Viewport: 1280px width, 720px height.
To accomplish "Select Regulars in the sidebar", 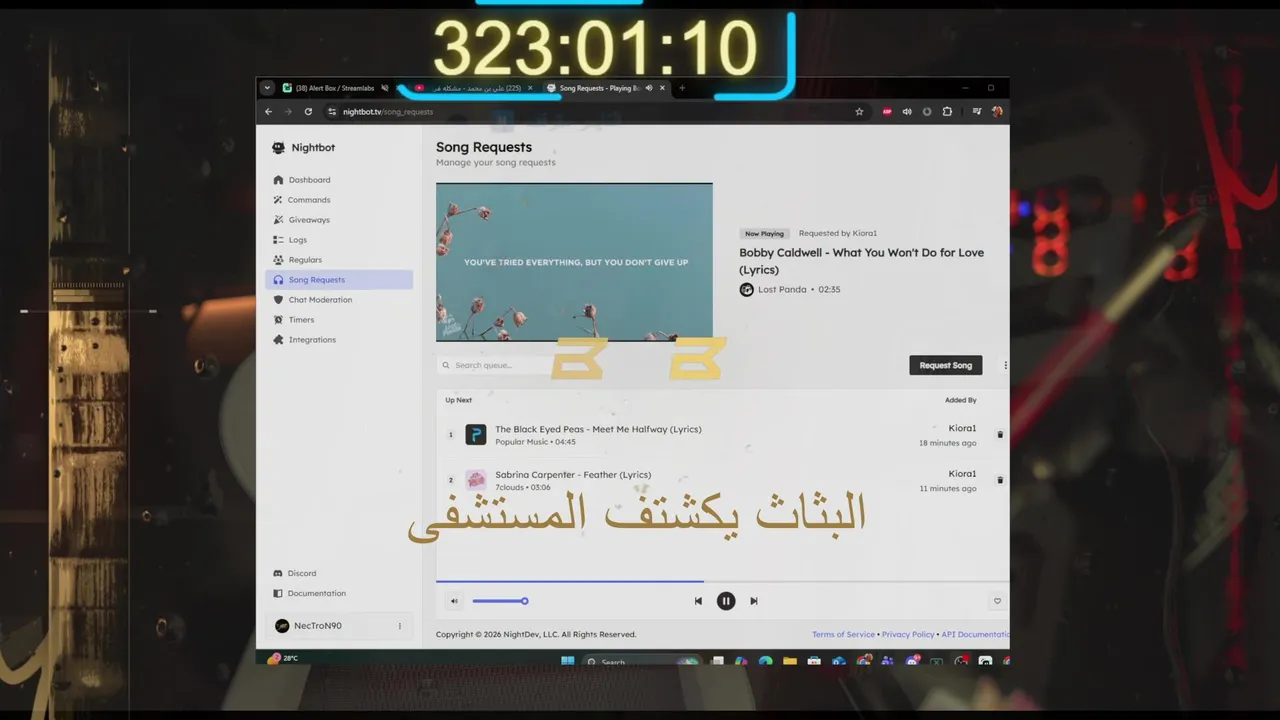I will point(339,260).
